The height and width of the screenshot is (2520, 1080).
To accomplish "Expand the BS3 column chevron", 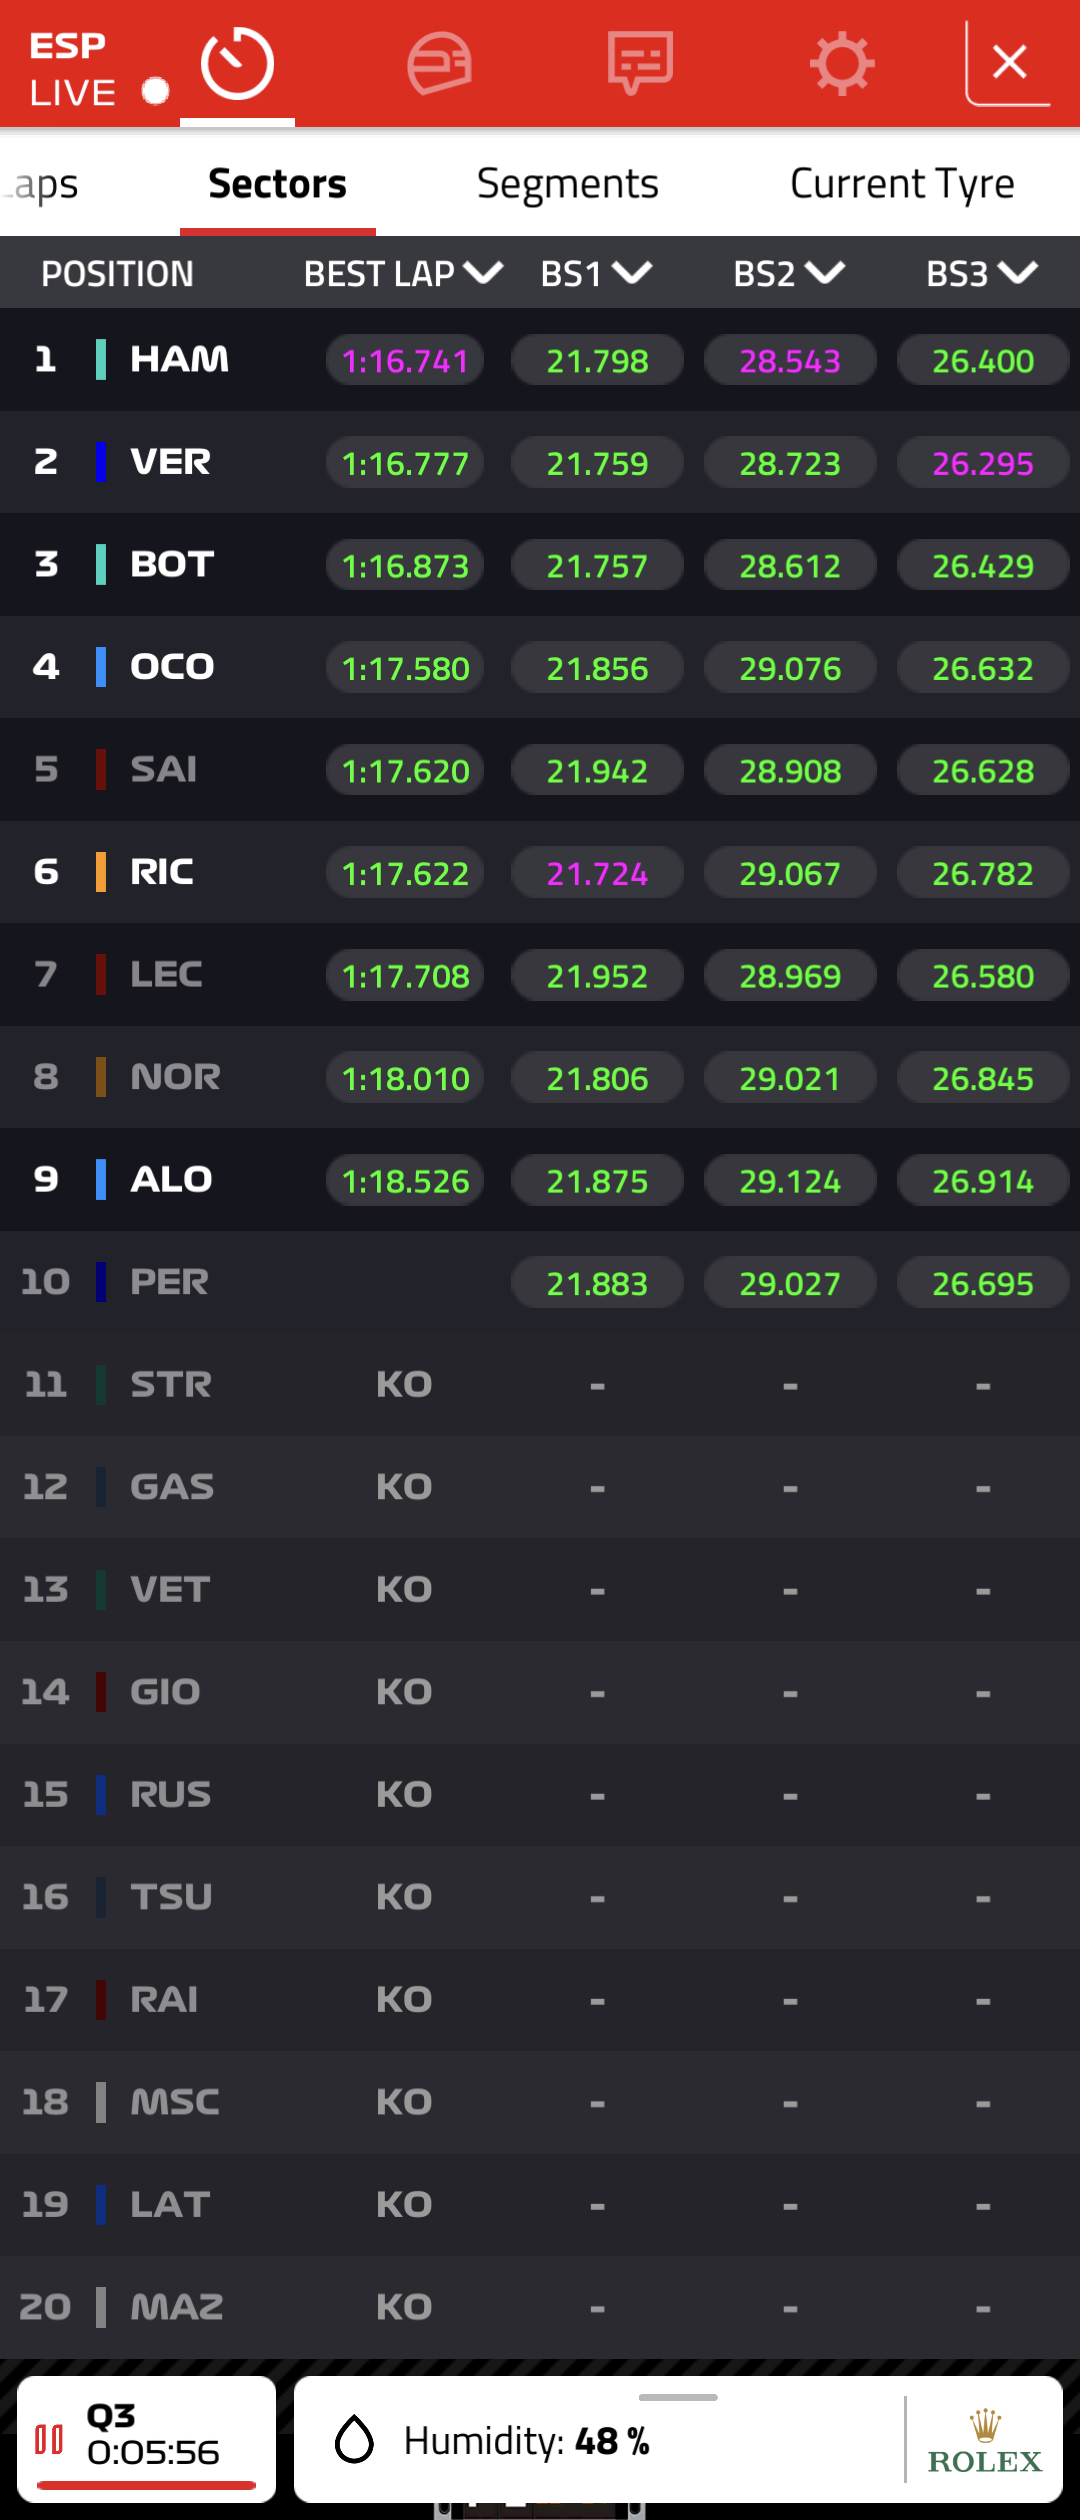I will tap(1018, 272).
